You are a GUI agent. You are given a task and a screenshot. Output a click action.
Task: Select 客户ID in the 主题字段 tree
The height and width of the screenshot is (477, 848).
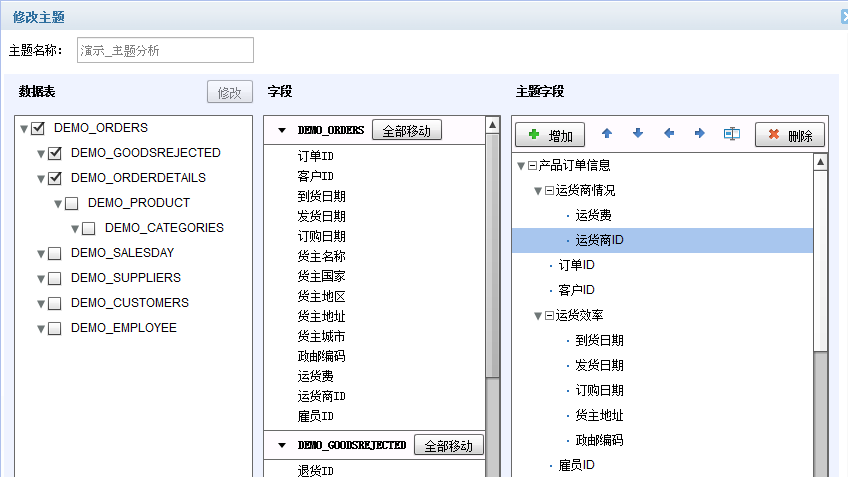pos(577,290)
